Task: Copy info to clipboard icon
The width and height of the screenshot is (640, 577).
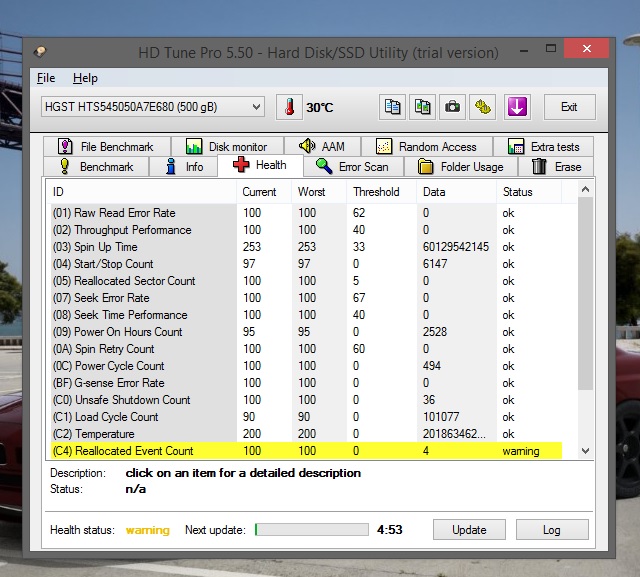Action: pyautogui.click(x=392, y=107)
